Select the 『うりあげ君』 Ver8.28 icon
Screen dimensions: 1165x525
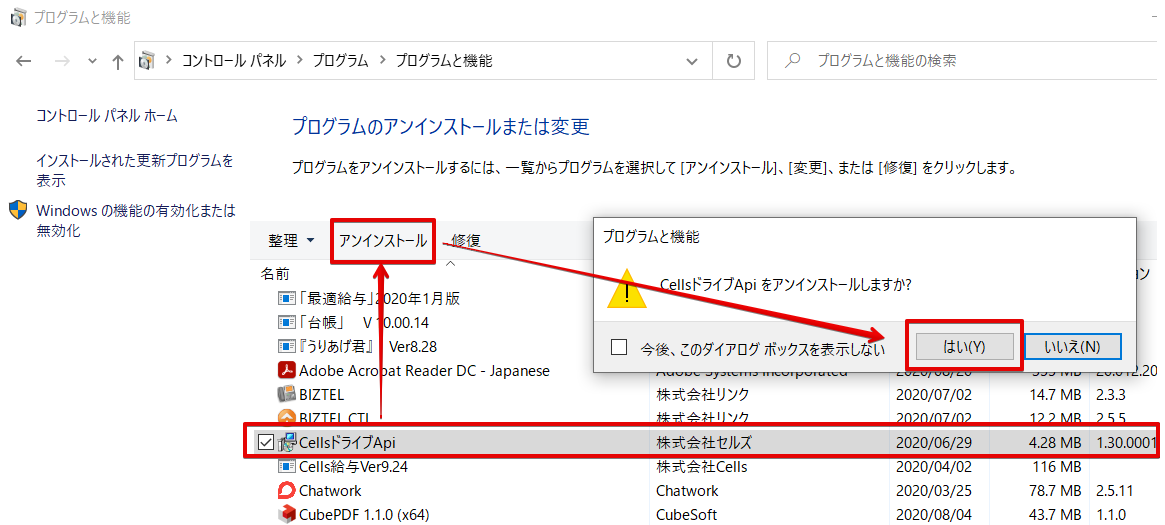pos(287,346)
